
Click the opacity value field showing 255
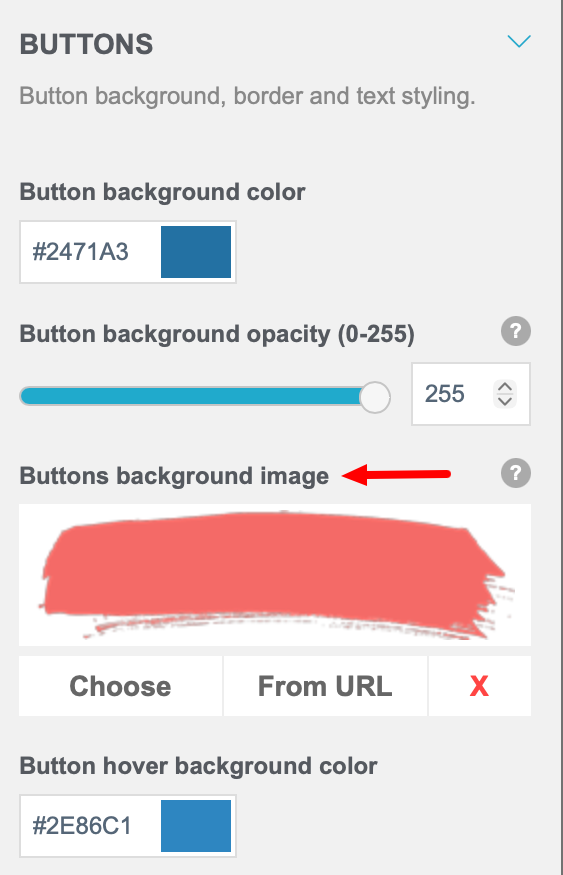click(452, 394)
